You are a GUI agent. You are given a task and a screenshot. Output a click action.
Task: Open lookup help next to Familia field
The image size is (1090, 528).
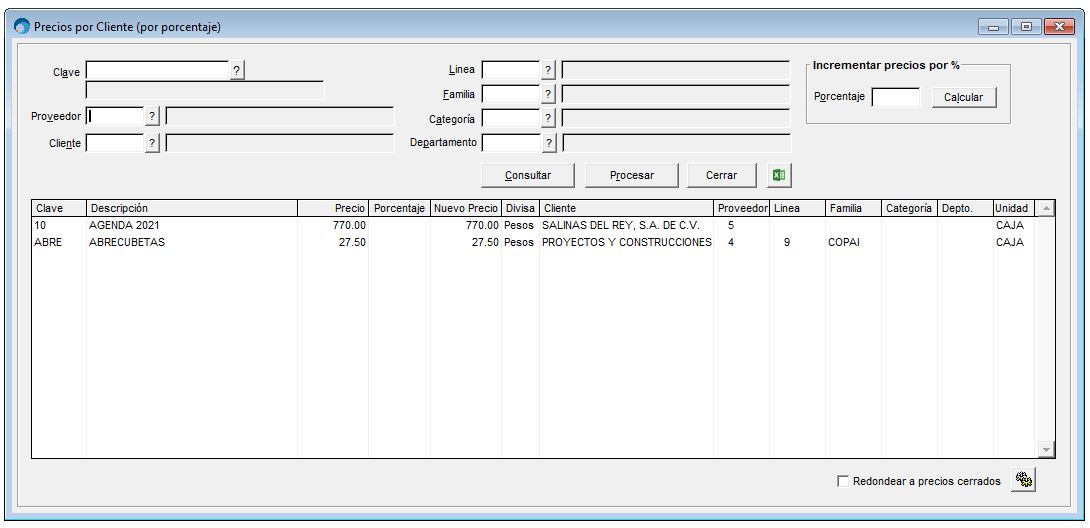click(x=548, y=94)
